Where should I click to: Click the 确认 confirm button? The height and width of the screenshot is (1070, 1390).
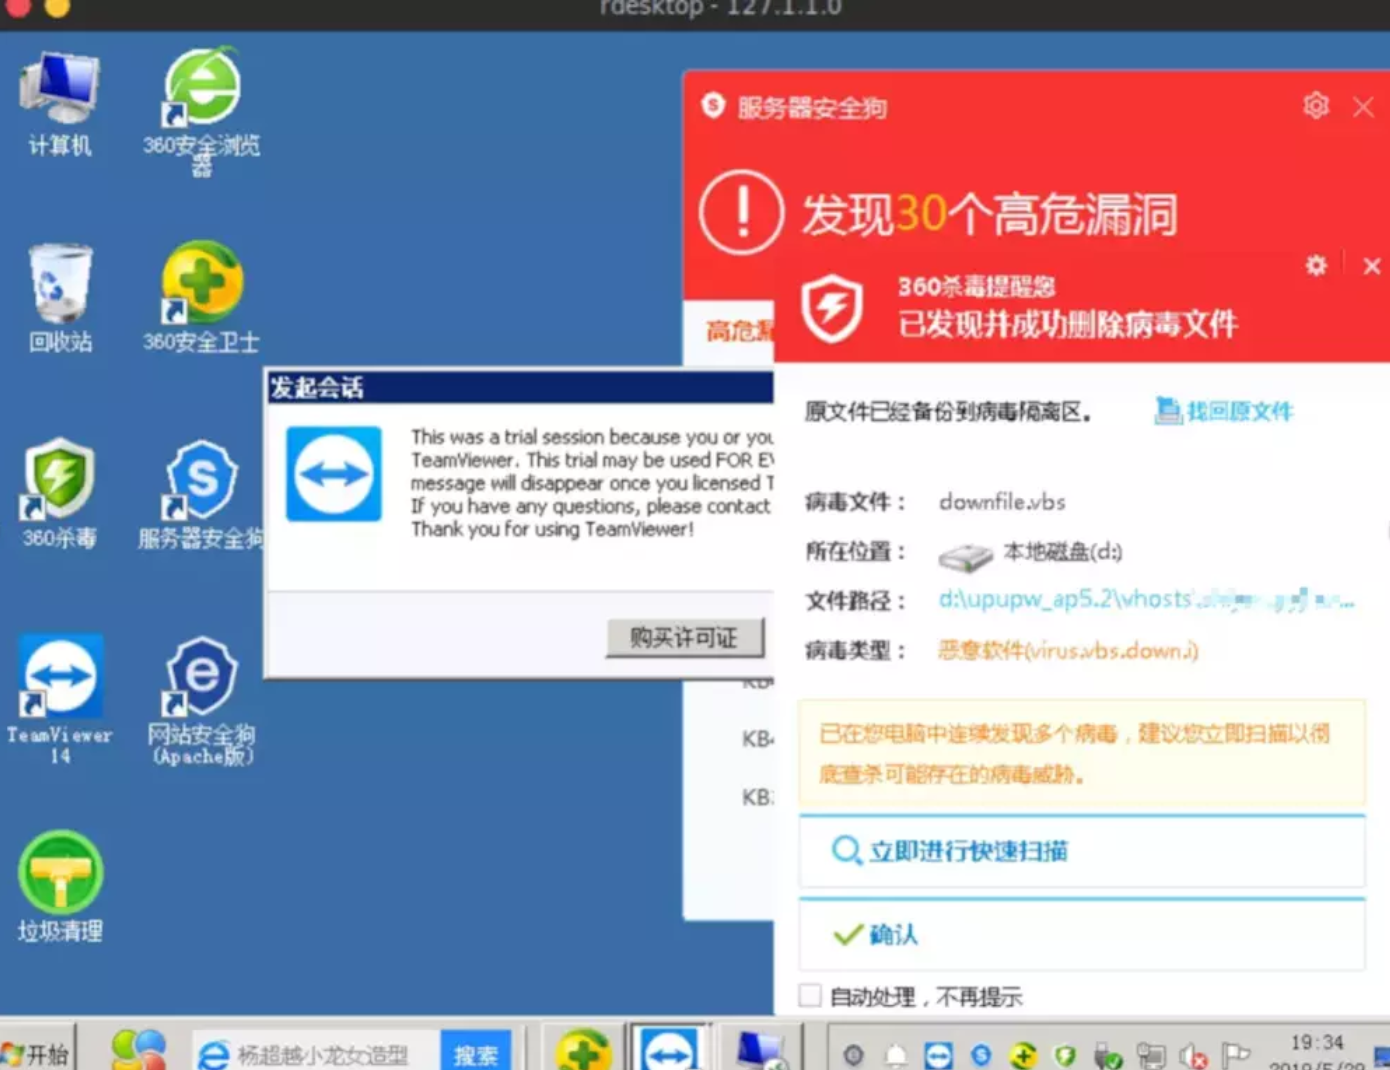1082,934
